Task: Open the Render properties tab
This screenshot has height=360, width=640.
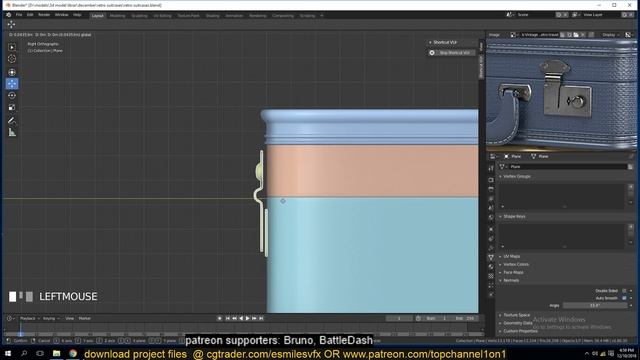Action: pyautogui.click(x=491, y=180)
